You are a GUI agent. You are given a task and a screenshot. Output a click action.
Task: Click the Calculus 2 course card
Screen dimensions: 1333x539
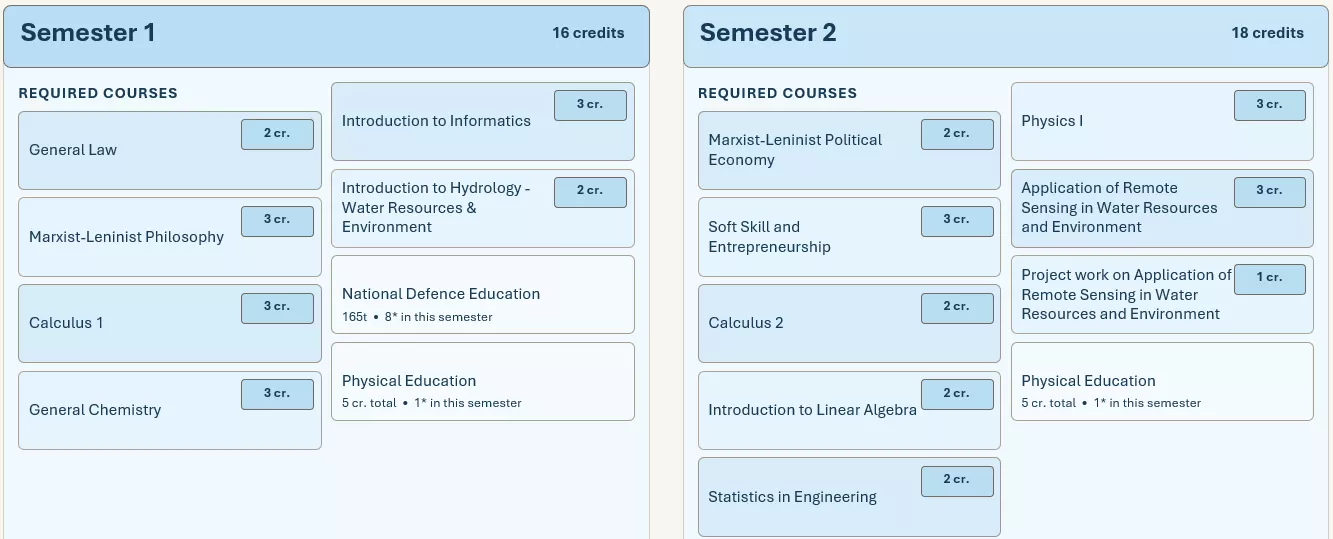point(849,323)
